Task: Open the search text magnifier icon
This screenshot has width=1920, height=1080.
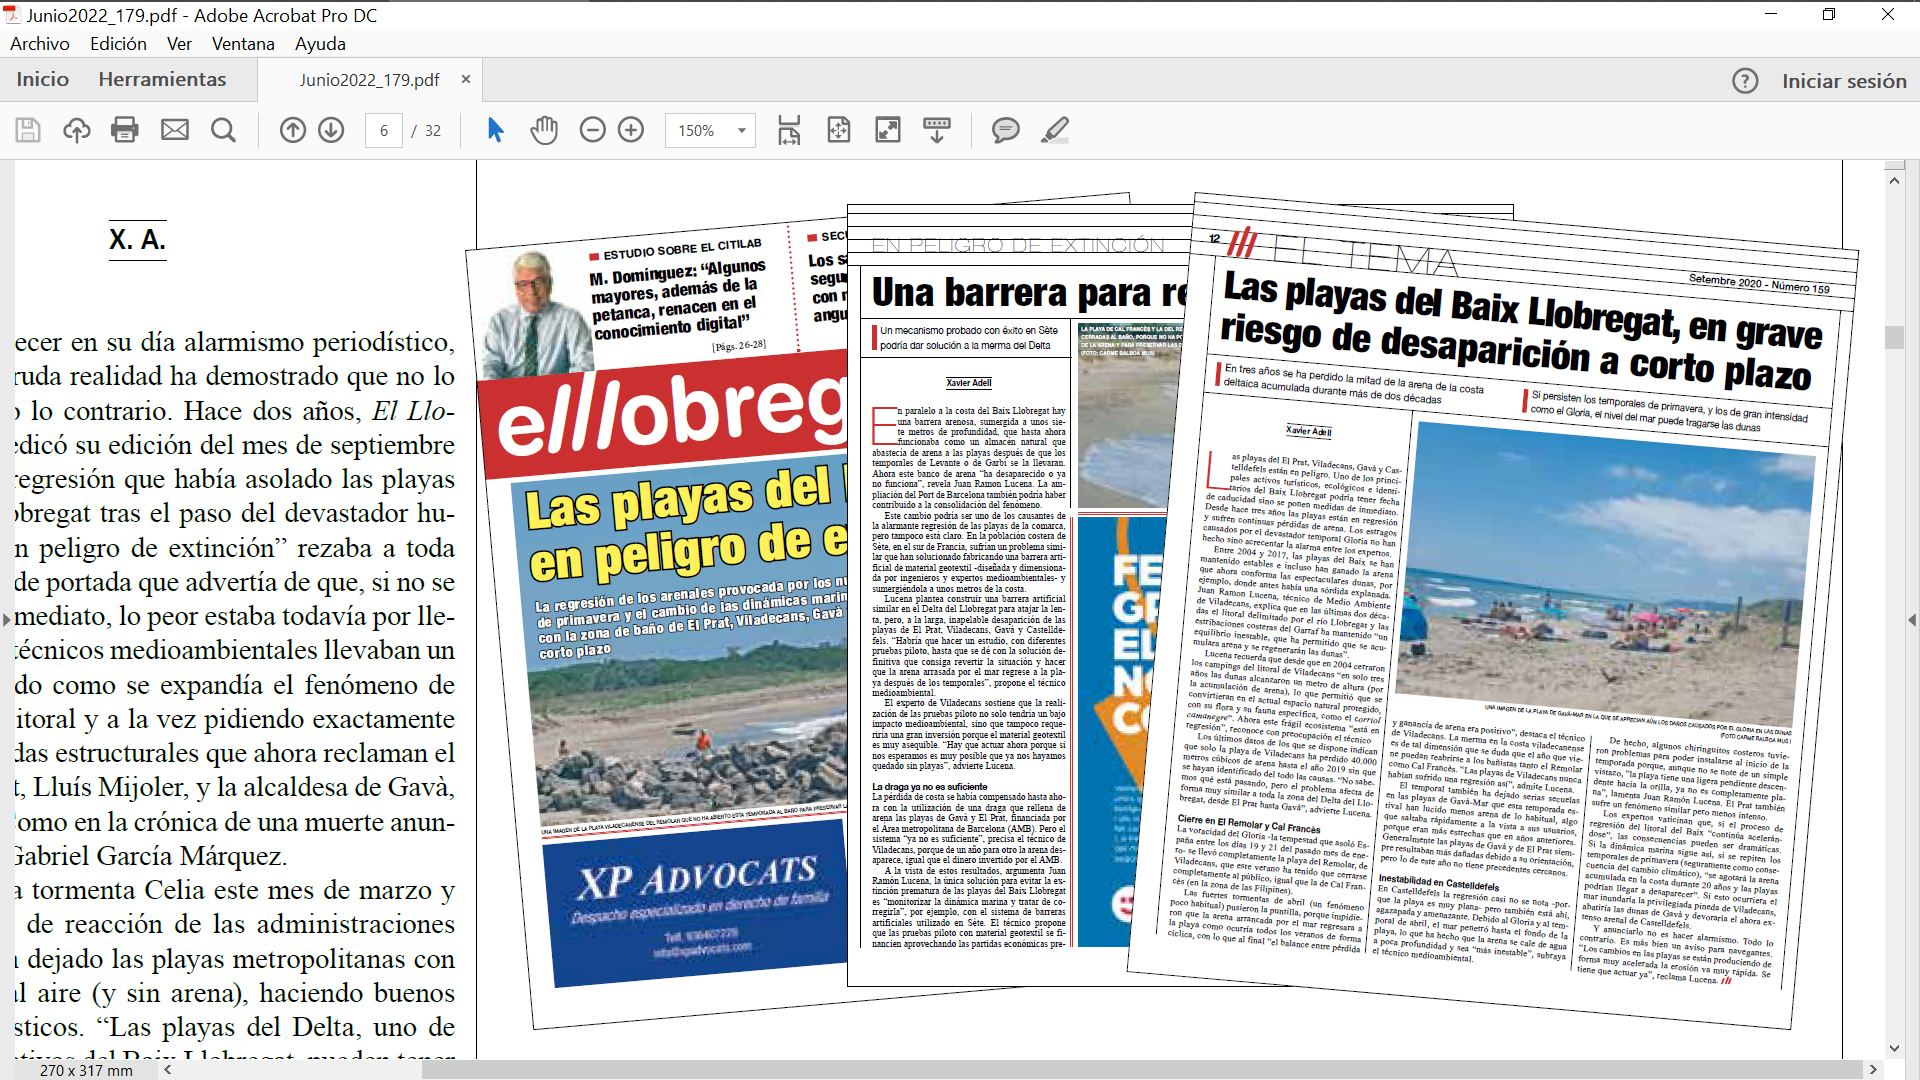Action: tap(224, 130)
